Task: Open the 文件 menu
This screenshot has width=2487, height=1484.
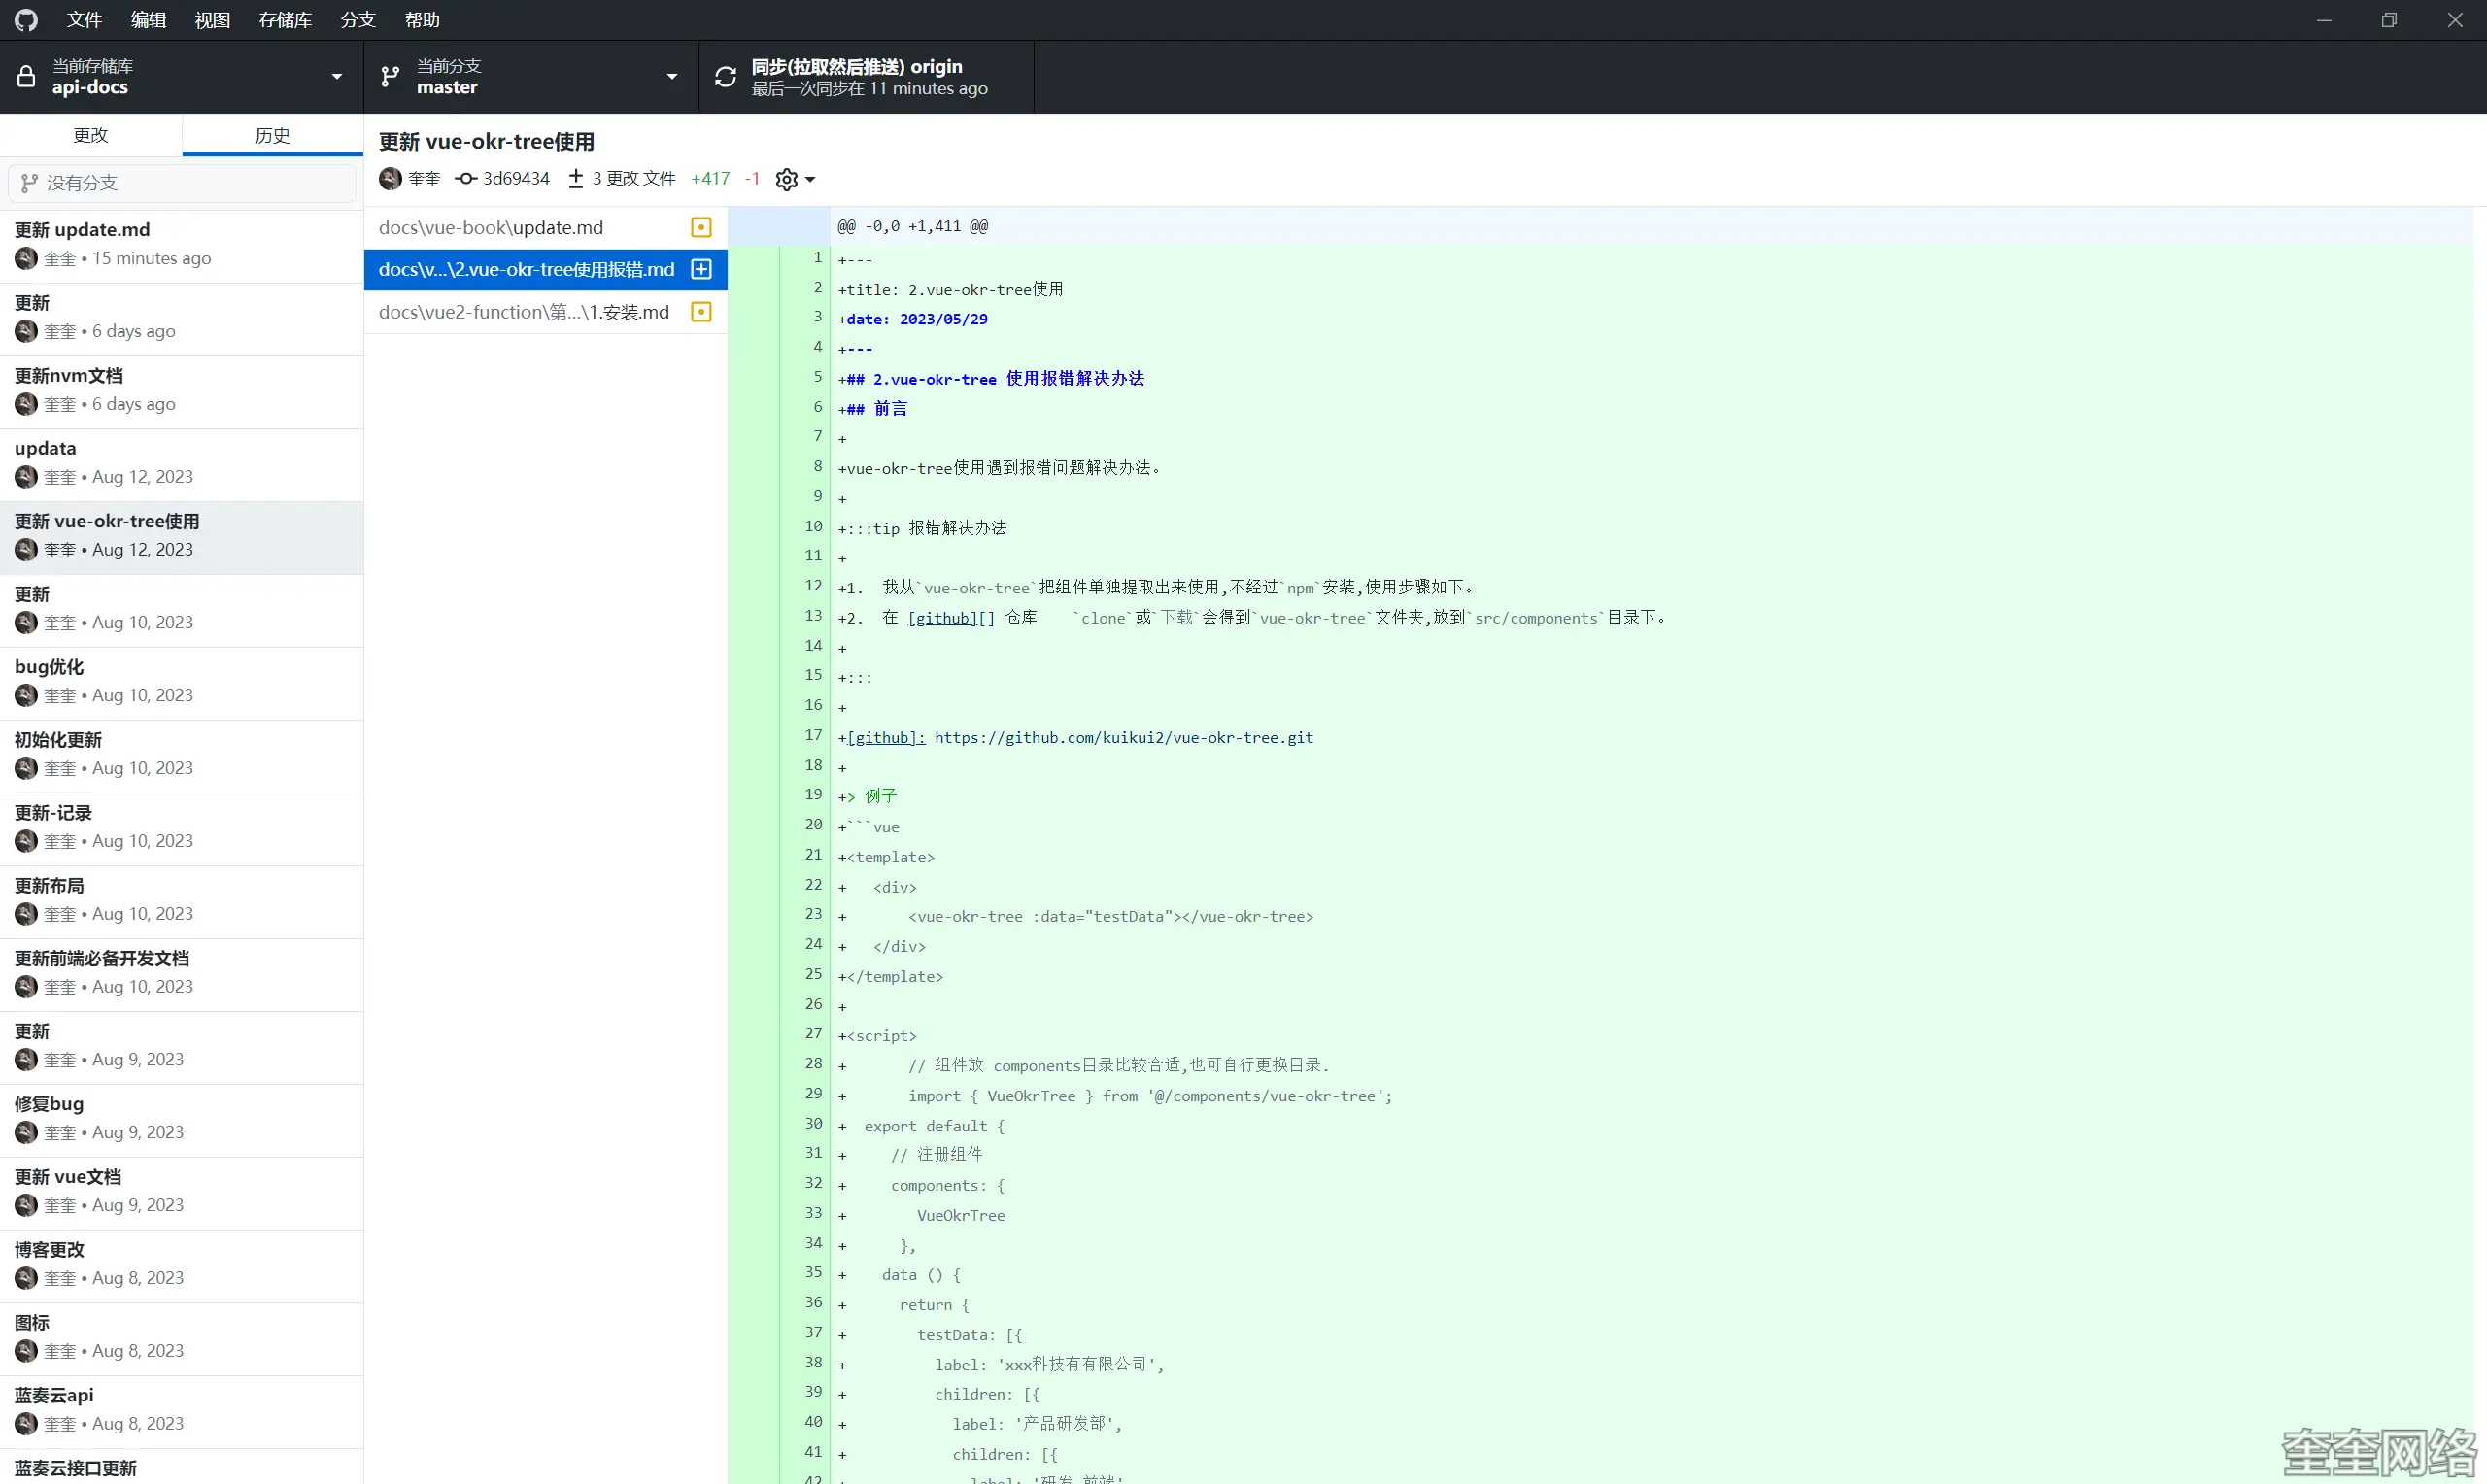Action: tap(84, 20)
